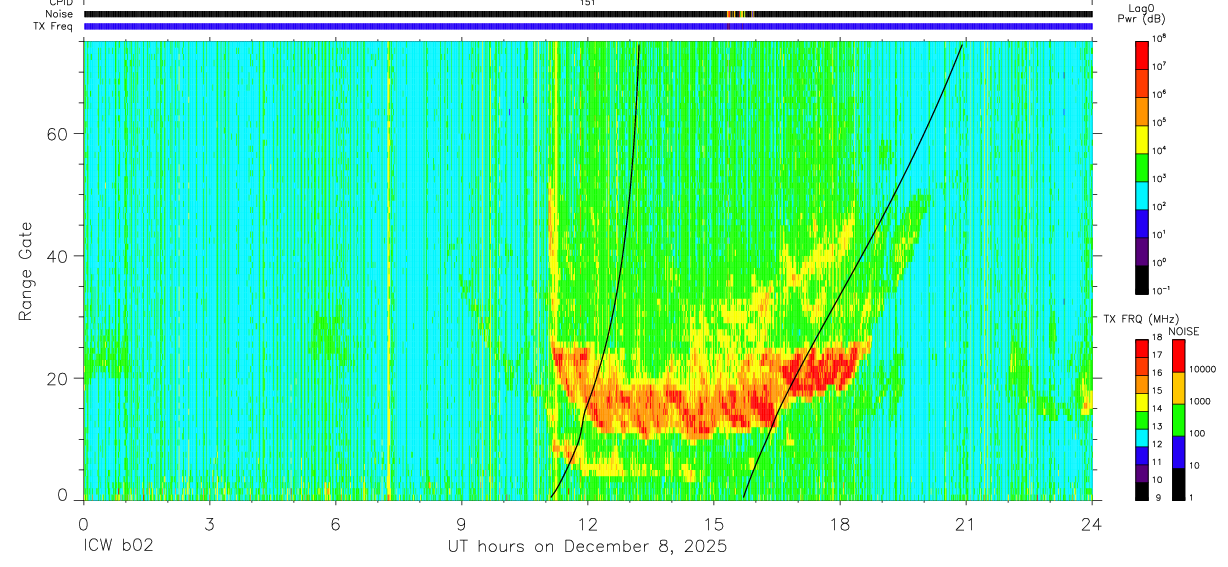This screenshot has height=567, width=1228.
Task: Click the blue TX Freq strip above plot
Action: coord(587,26)
